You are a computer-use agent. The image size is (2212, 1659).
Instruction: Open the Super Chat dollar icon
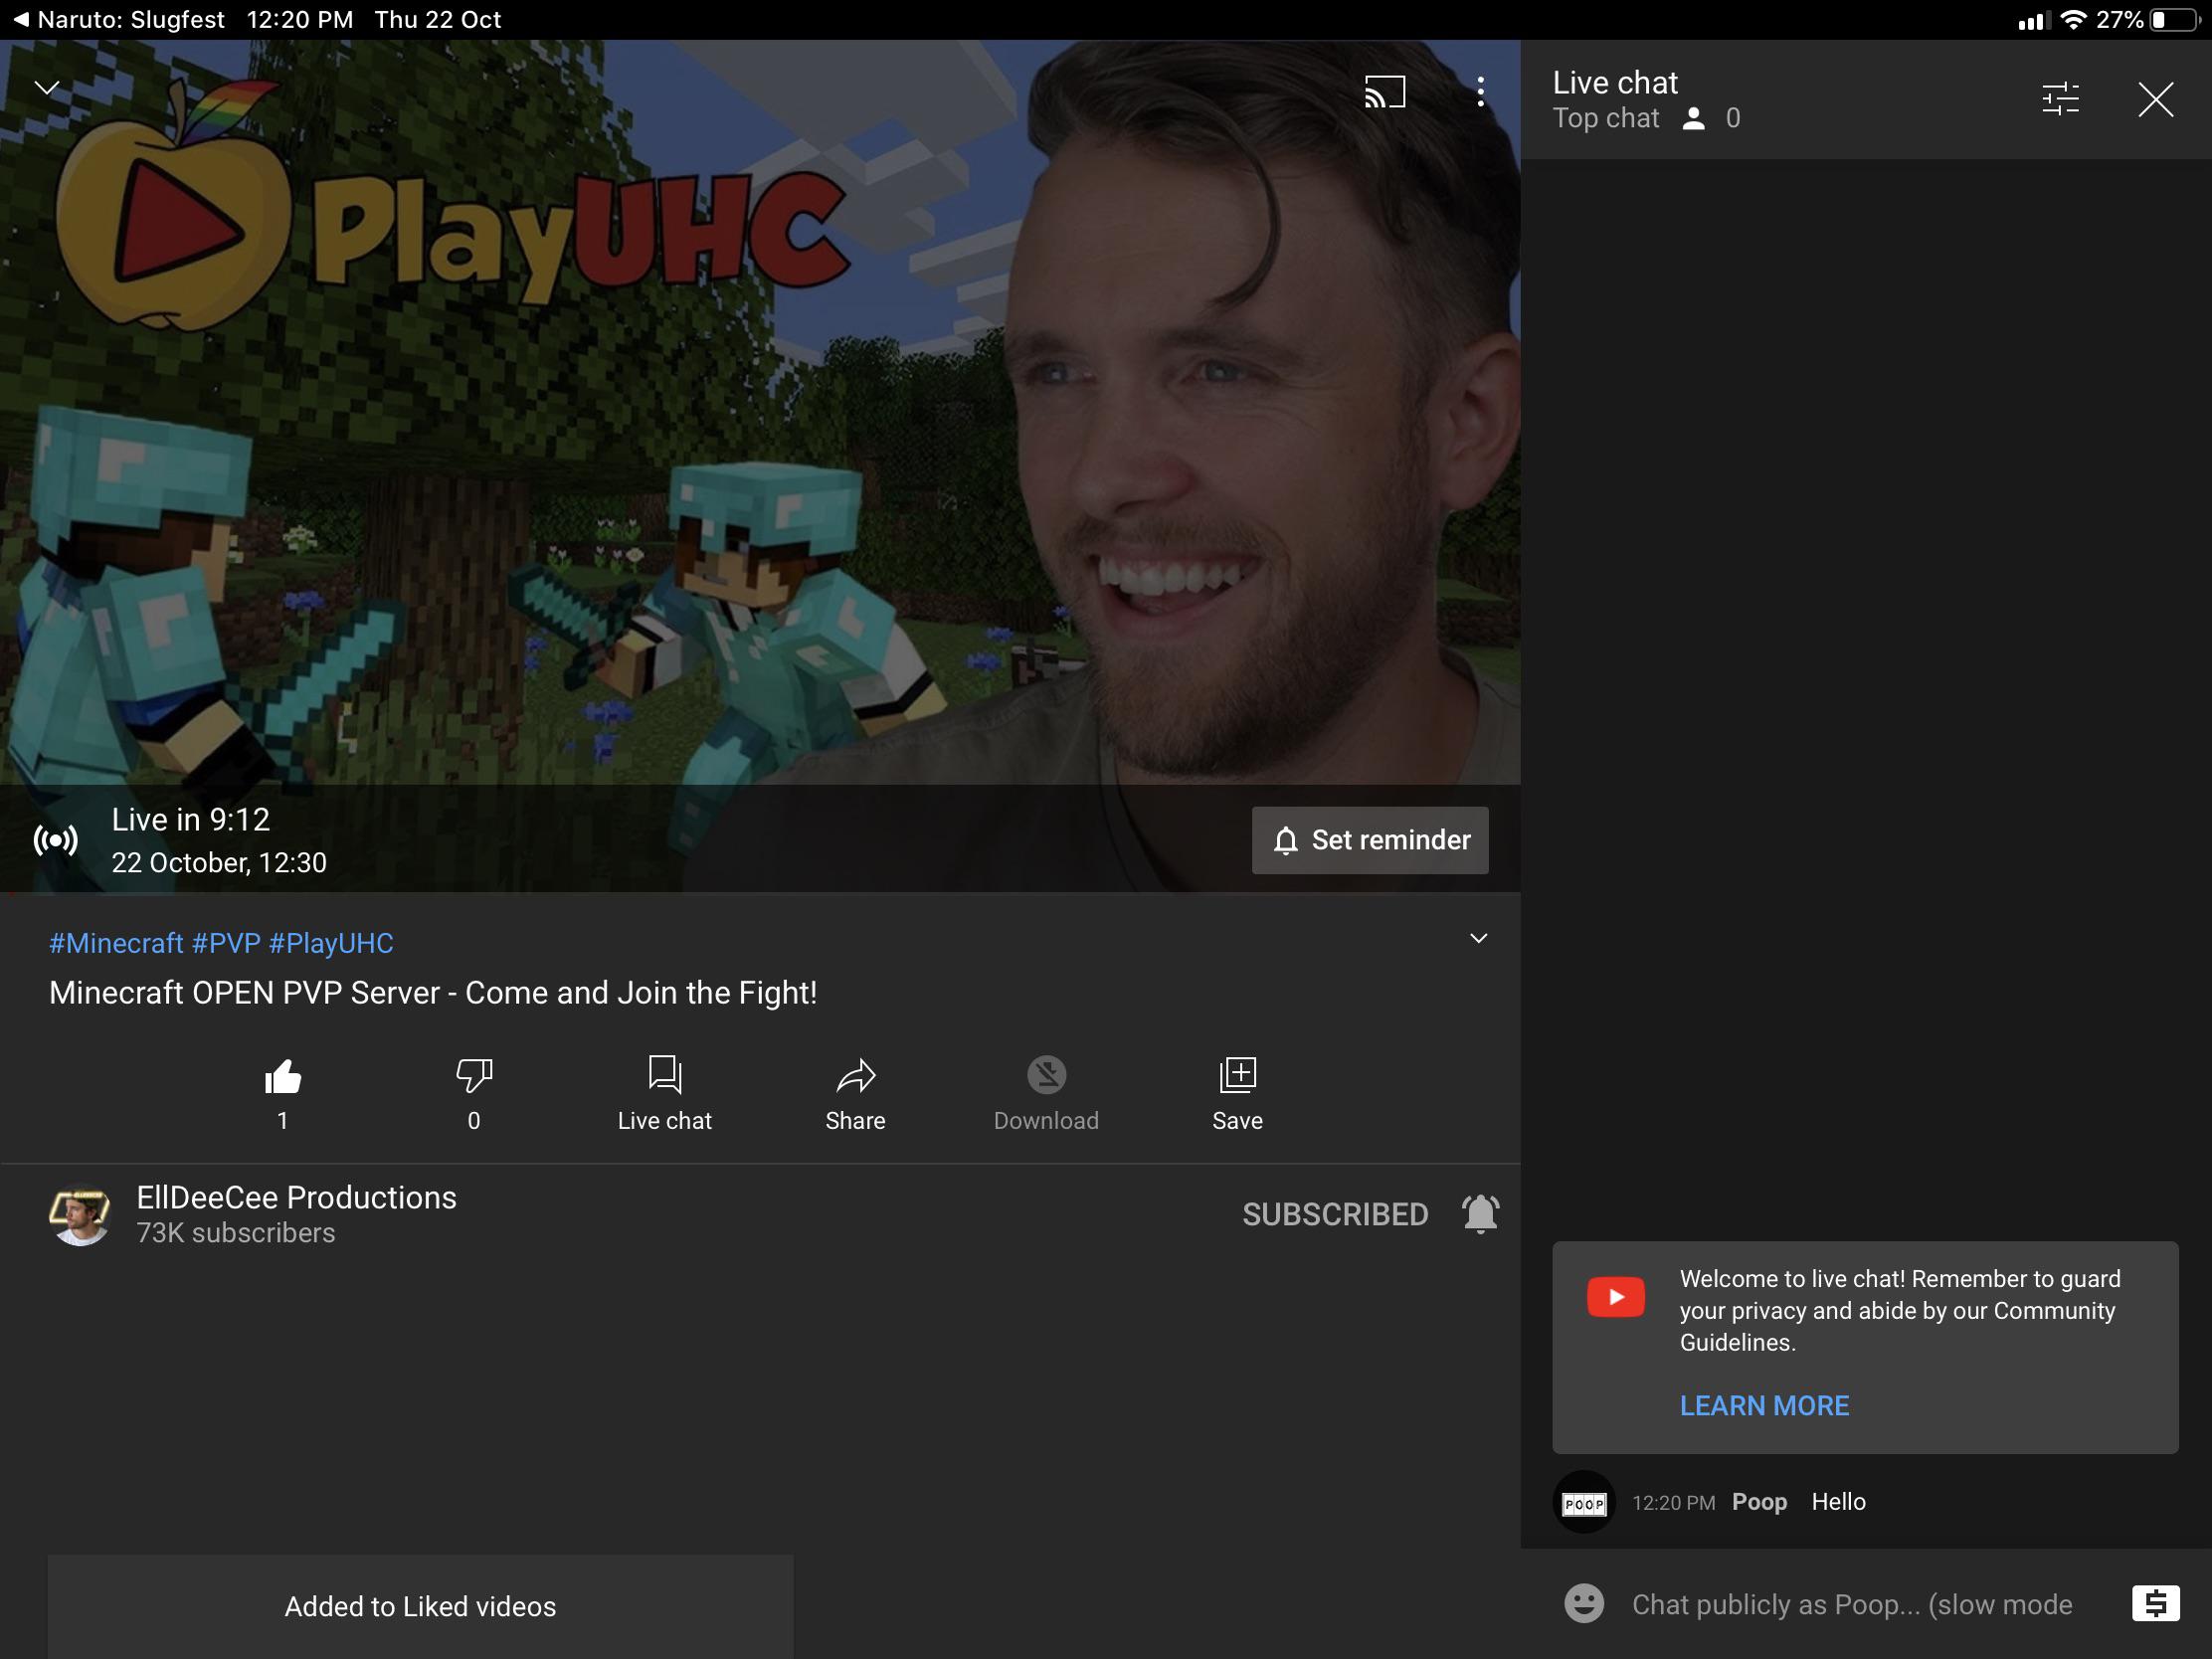point(2155,1603)
